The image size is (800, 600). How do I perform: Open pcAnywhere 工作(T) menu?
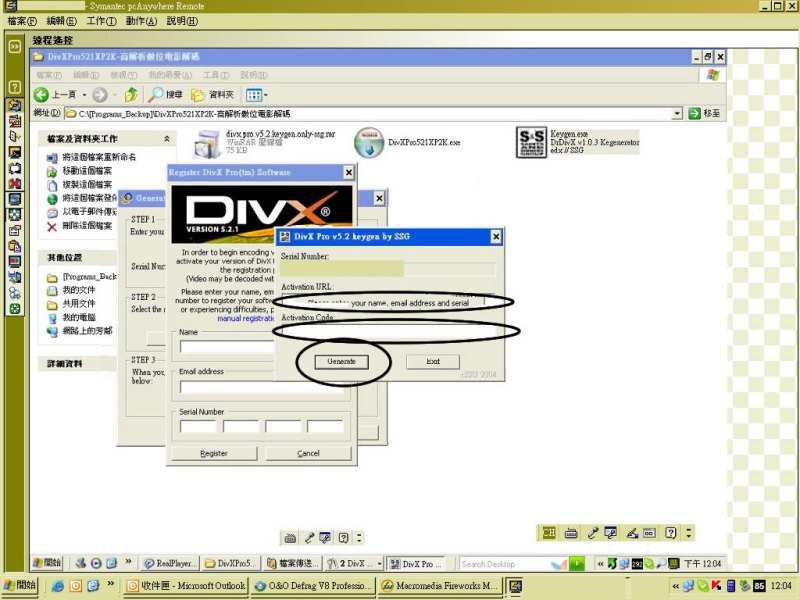pos(101,21)
